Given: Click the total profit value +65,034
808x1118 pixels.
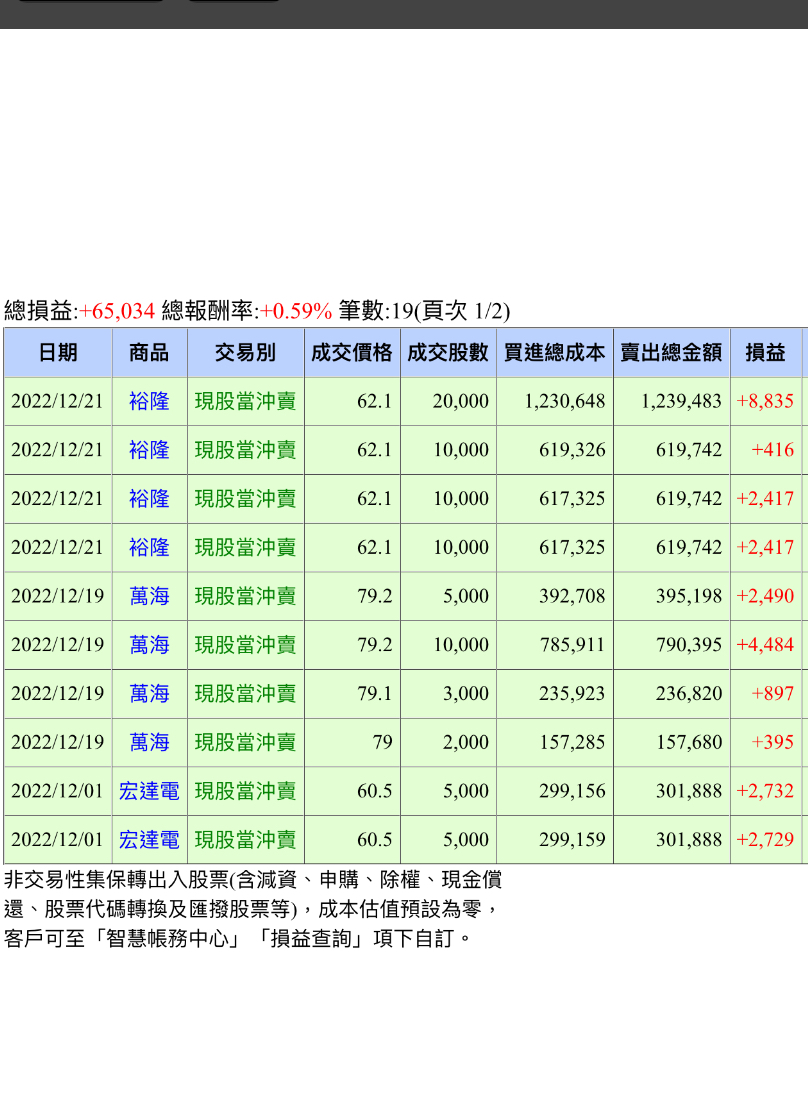Looking at the screenshot, I should point(116,311).
